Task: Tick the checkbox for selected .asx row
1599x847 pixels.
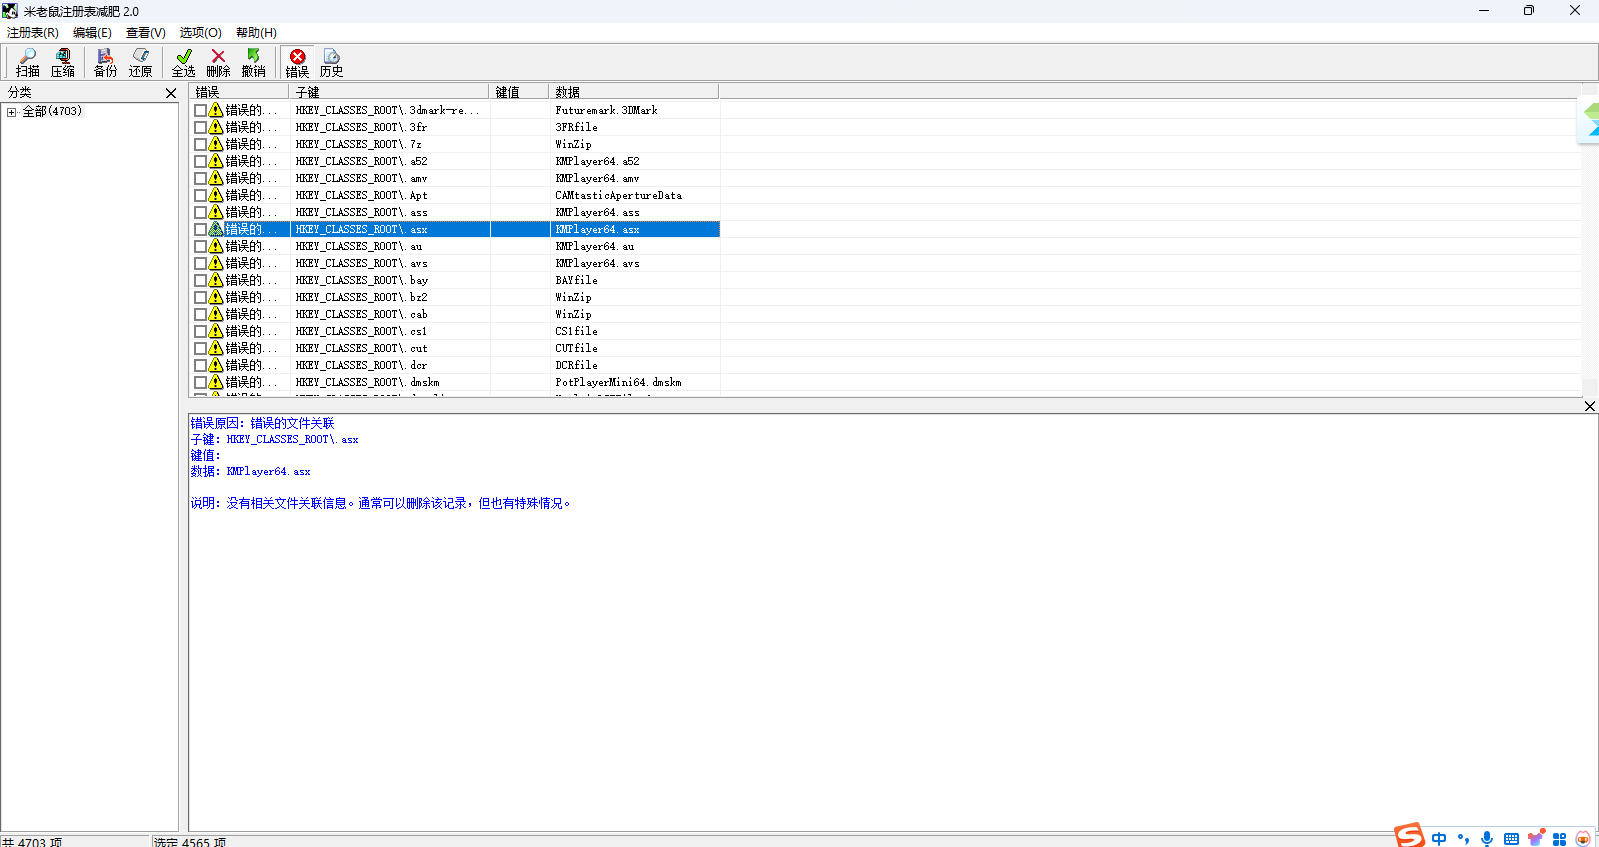Action: (200, 229)
